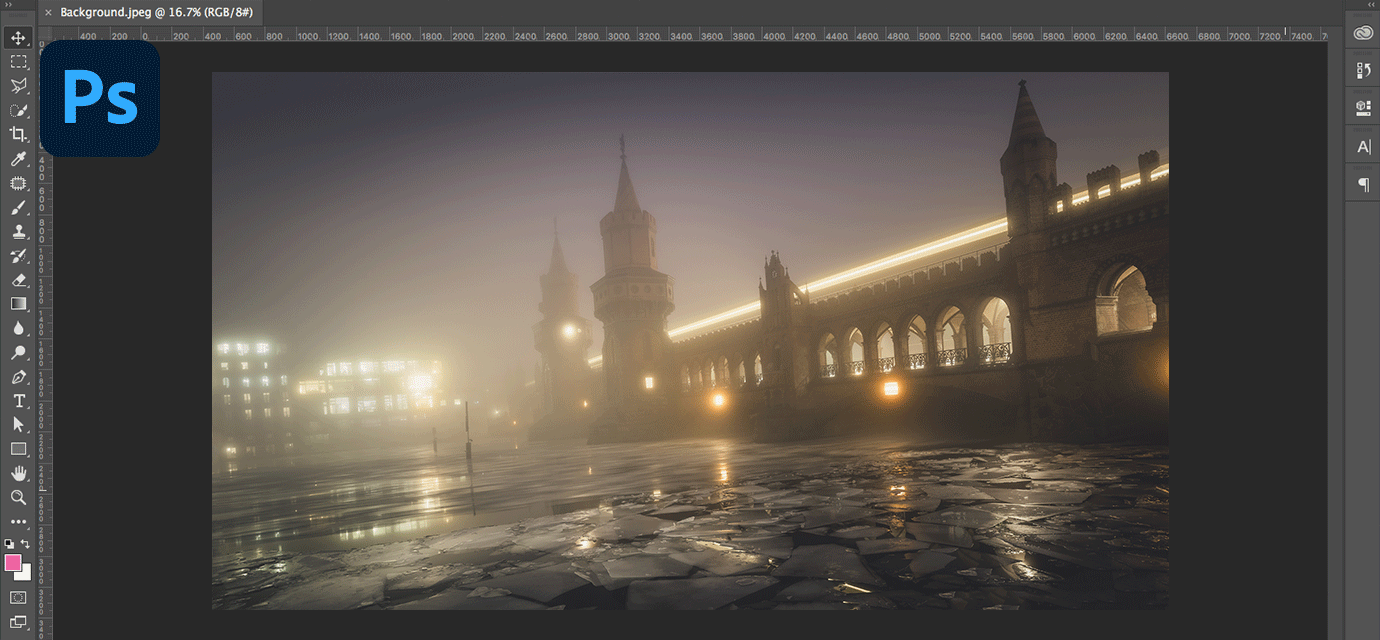1380x640 pixels.
Task: Open the History panel
Action: (x=1363, y=70)
